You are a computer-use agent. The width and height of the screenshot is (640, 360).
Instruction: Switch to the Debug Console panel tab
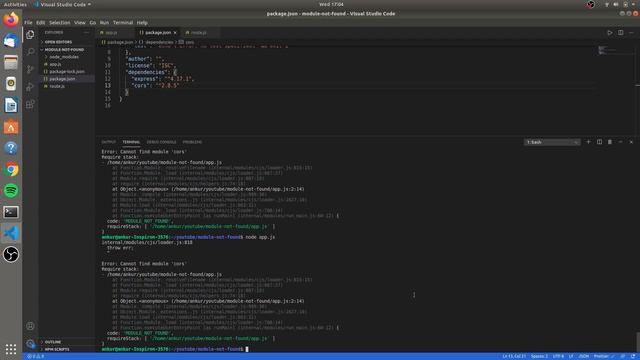click(x=162, y=142)
